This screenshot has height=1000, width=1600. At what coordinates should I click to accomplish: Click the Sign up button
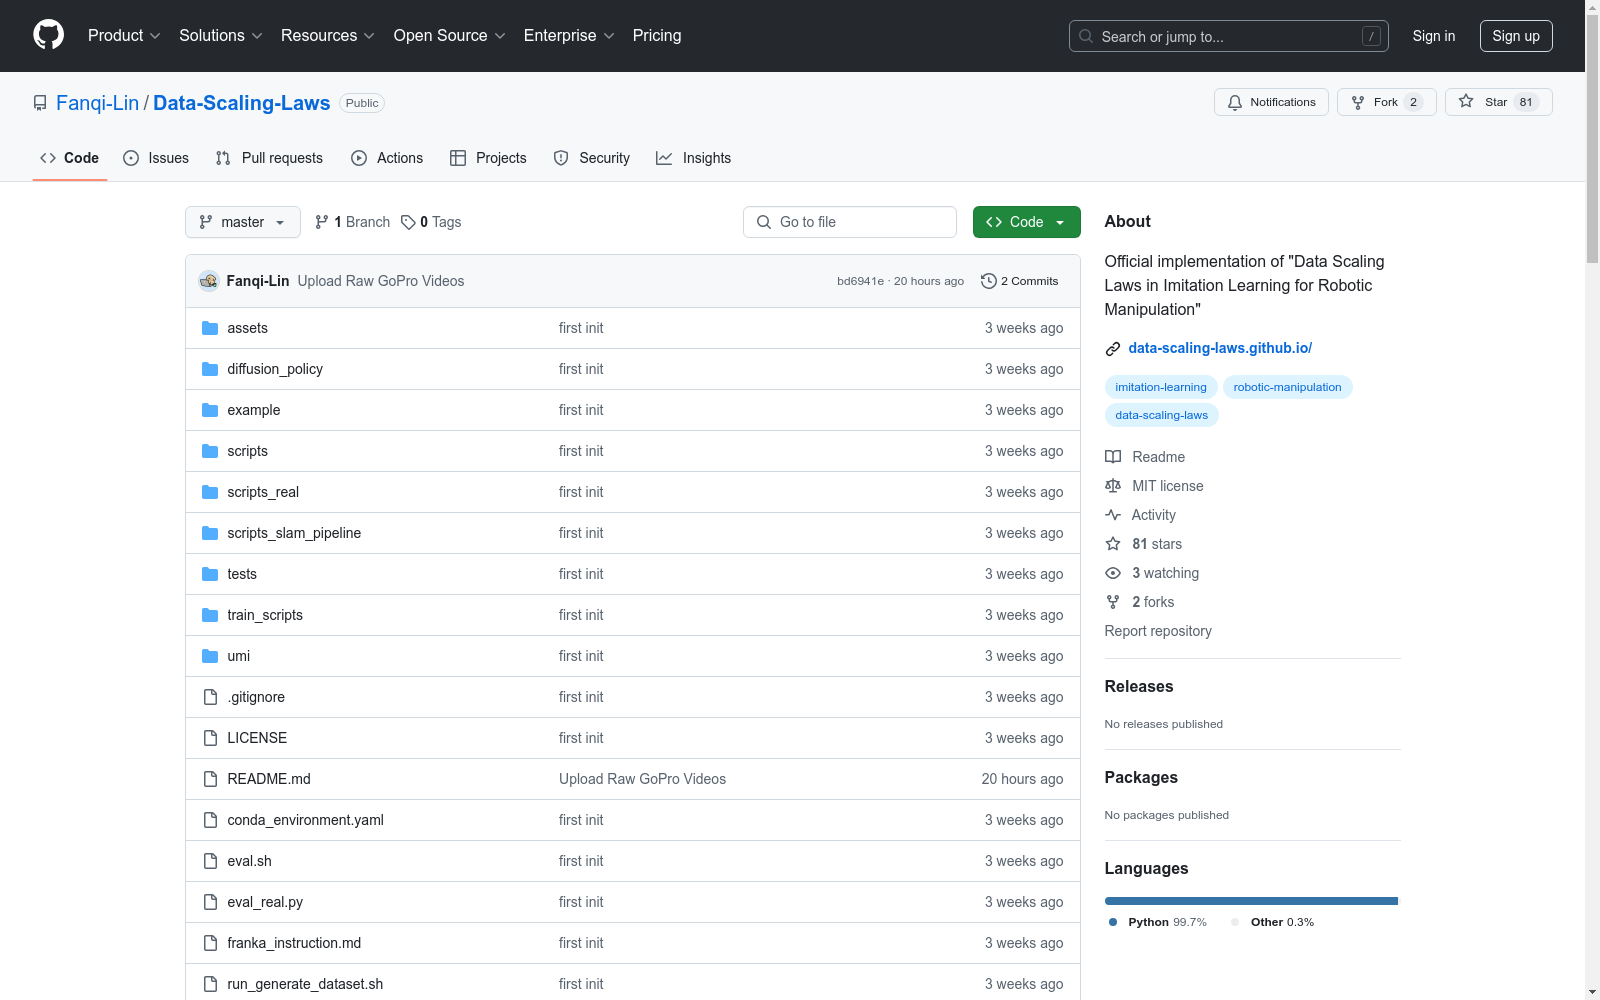point(1515,36)
